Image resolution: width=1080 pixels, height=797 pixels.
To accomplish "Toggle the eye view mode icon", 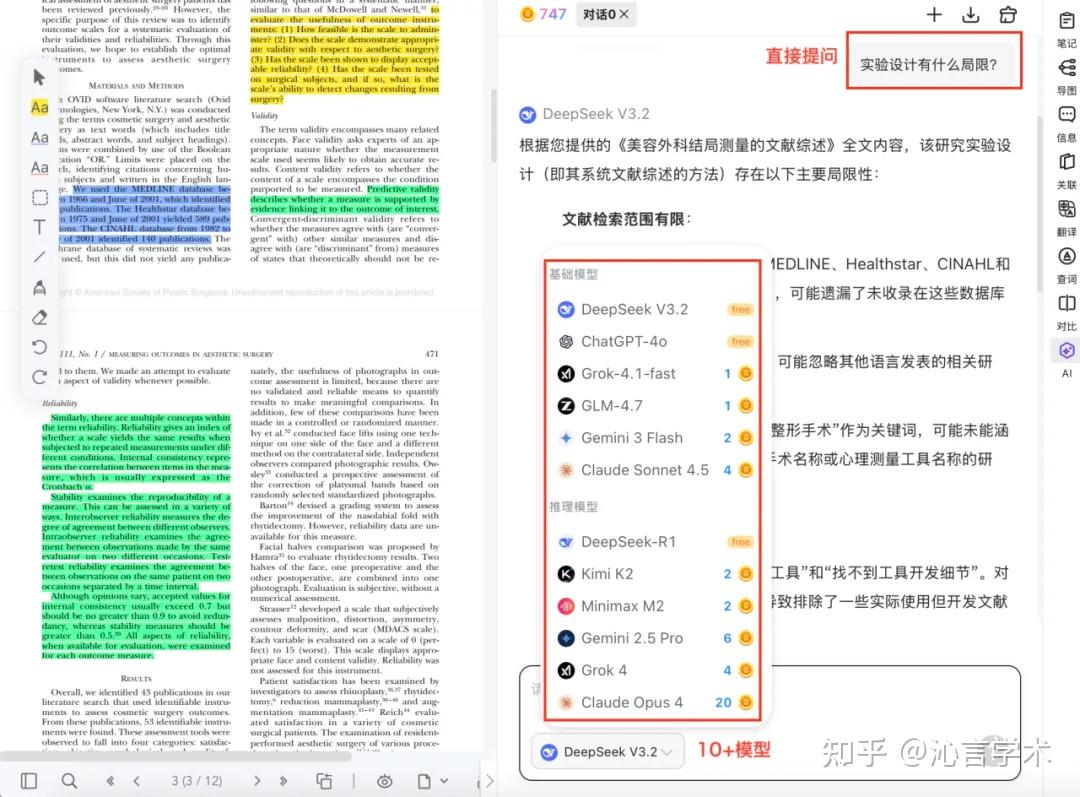I will click(x=384, y=781).
